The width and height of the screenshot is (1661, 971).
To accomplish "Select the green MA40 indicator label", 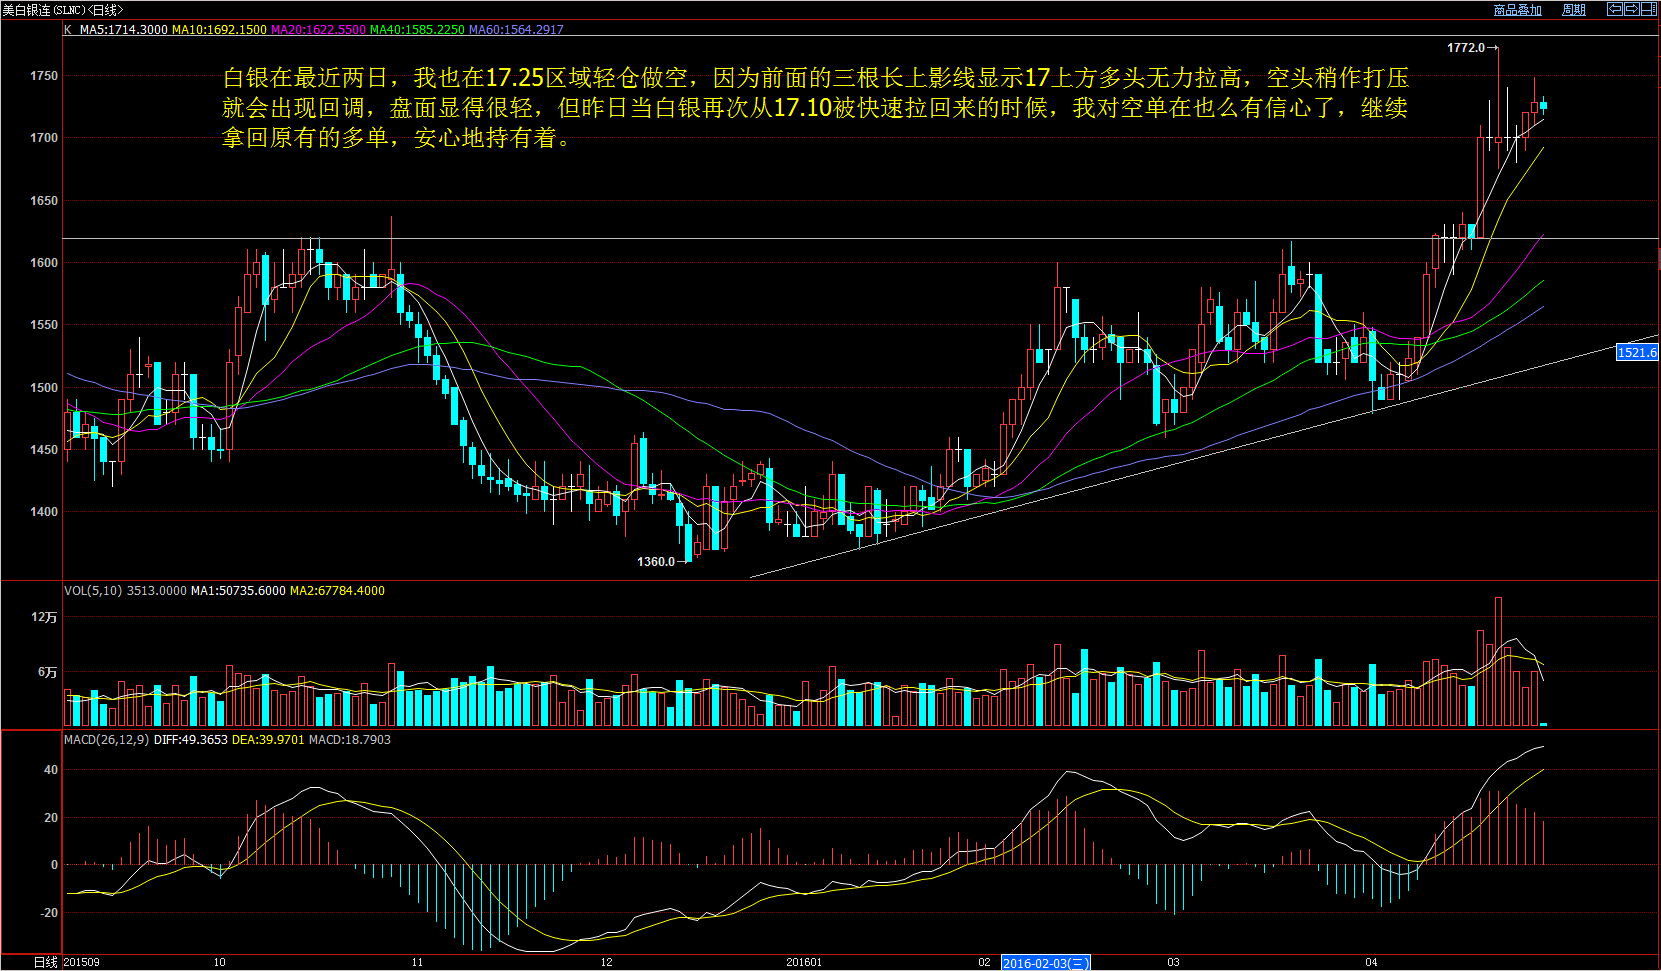I will coord(417,30).
